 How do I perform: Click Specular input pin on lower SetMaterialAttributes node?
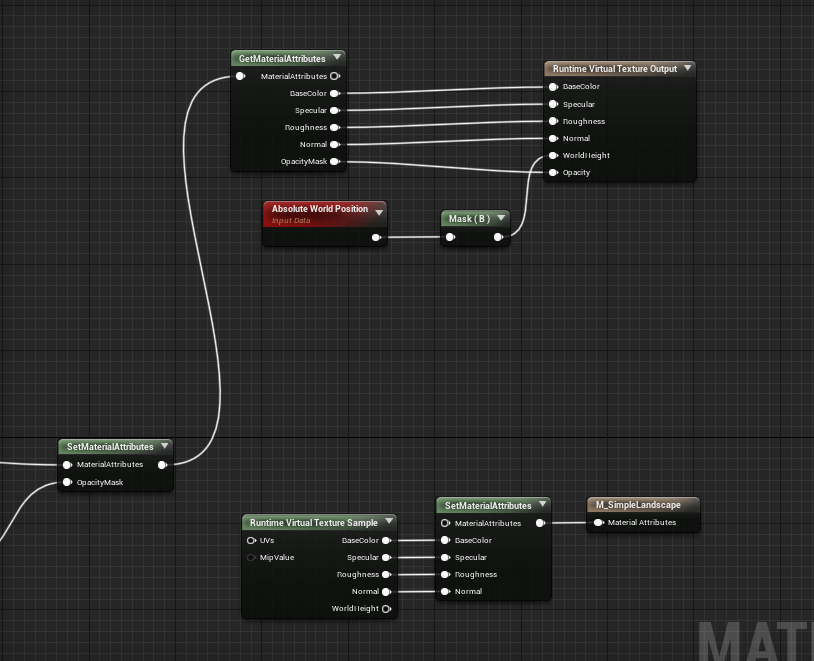445,558
